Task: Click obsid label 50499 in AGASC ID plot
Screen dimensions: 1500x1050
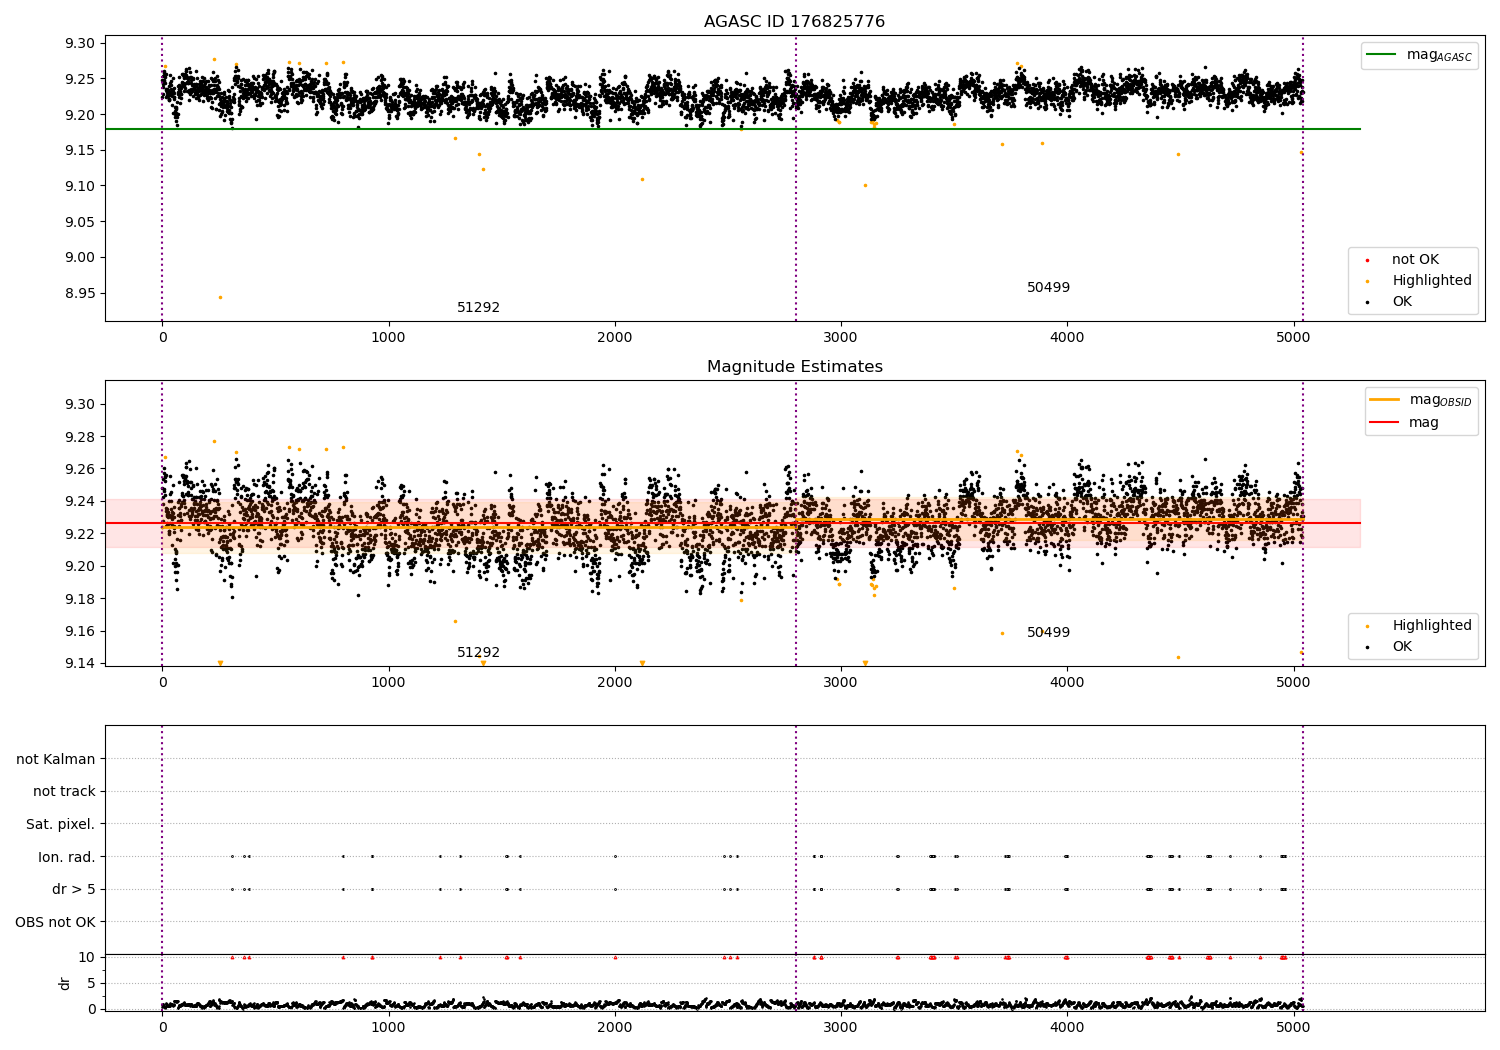Action: tap(1048, 288)
